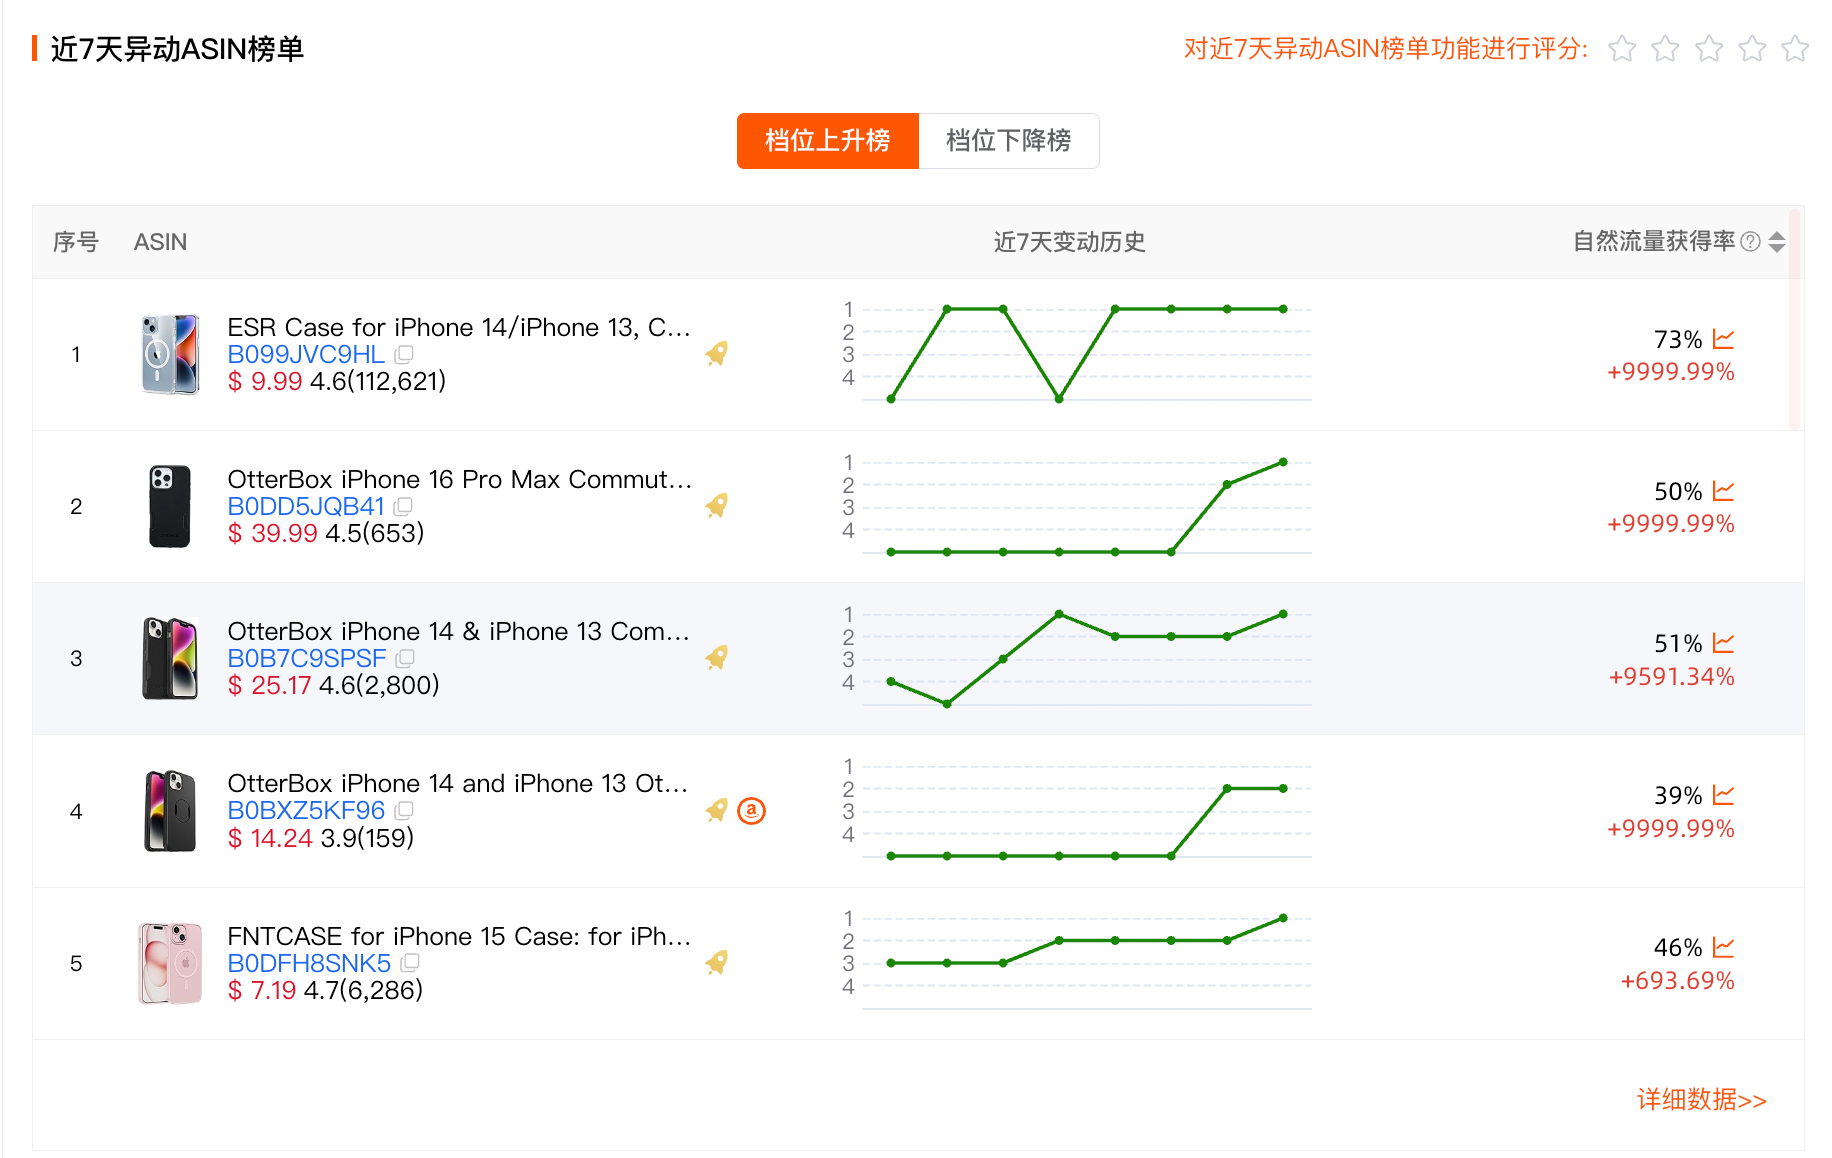The width and height of the screenshot is (1832, 1158).
Task: Rate the feature one star
Action: (x=1622, y=48)
